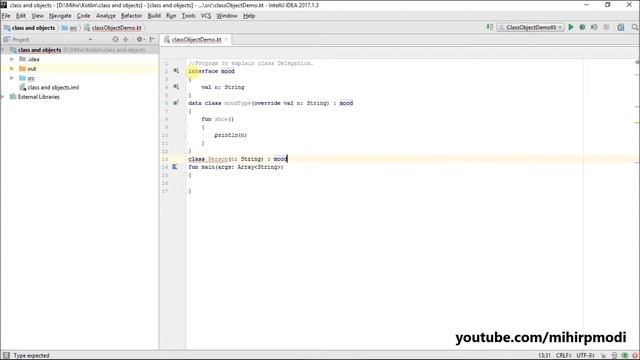Viewport: 640px width, 360px height.
Task: Open the Help menu
Action: pos(249,16)
